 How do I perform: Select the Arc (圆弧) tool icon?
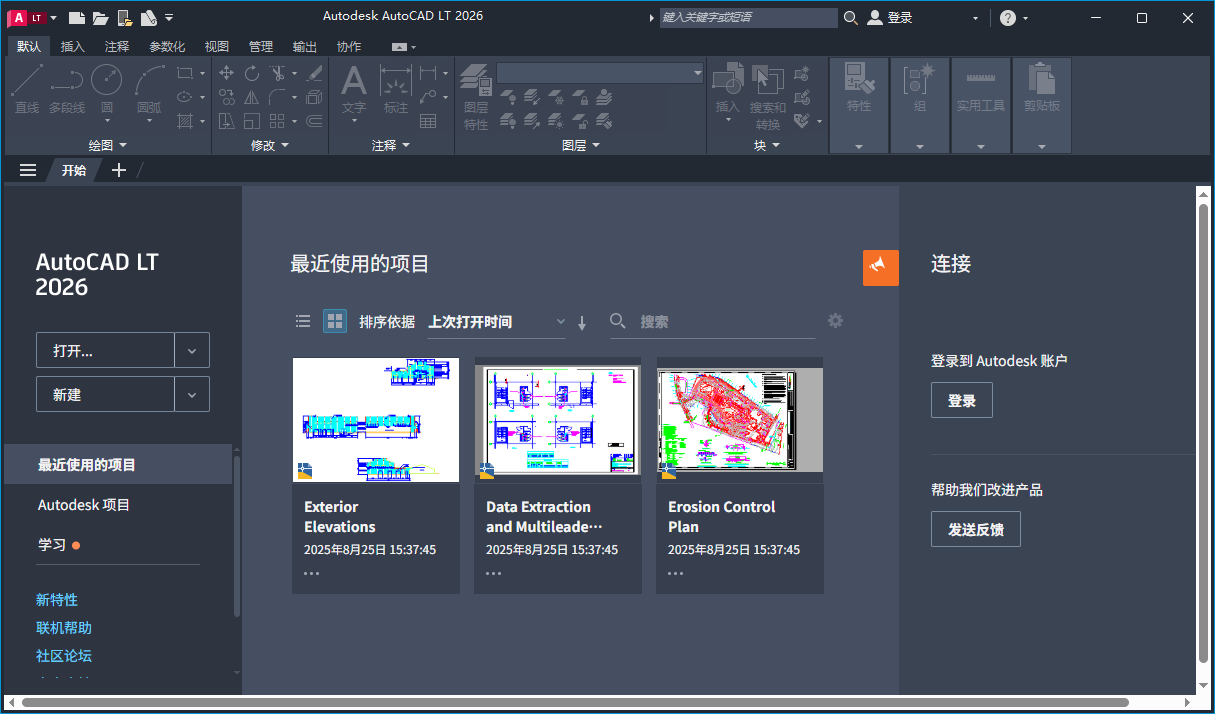pyautogui.click(x=149, y=79)
